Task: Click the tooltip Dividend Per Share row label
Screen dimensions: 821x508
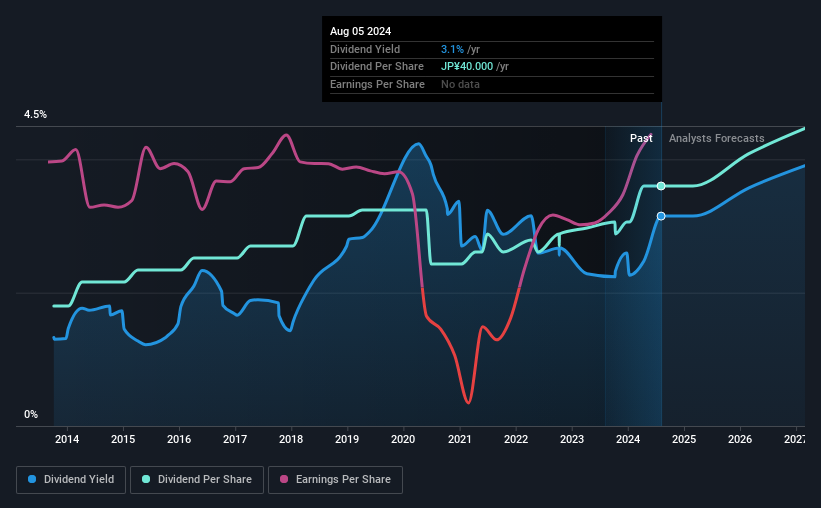Action: (x=377, y=67)
